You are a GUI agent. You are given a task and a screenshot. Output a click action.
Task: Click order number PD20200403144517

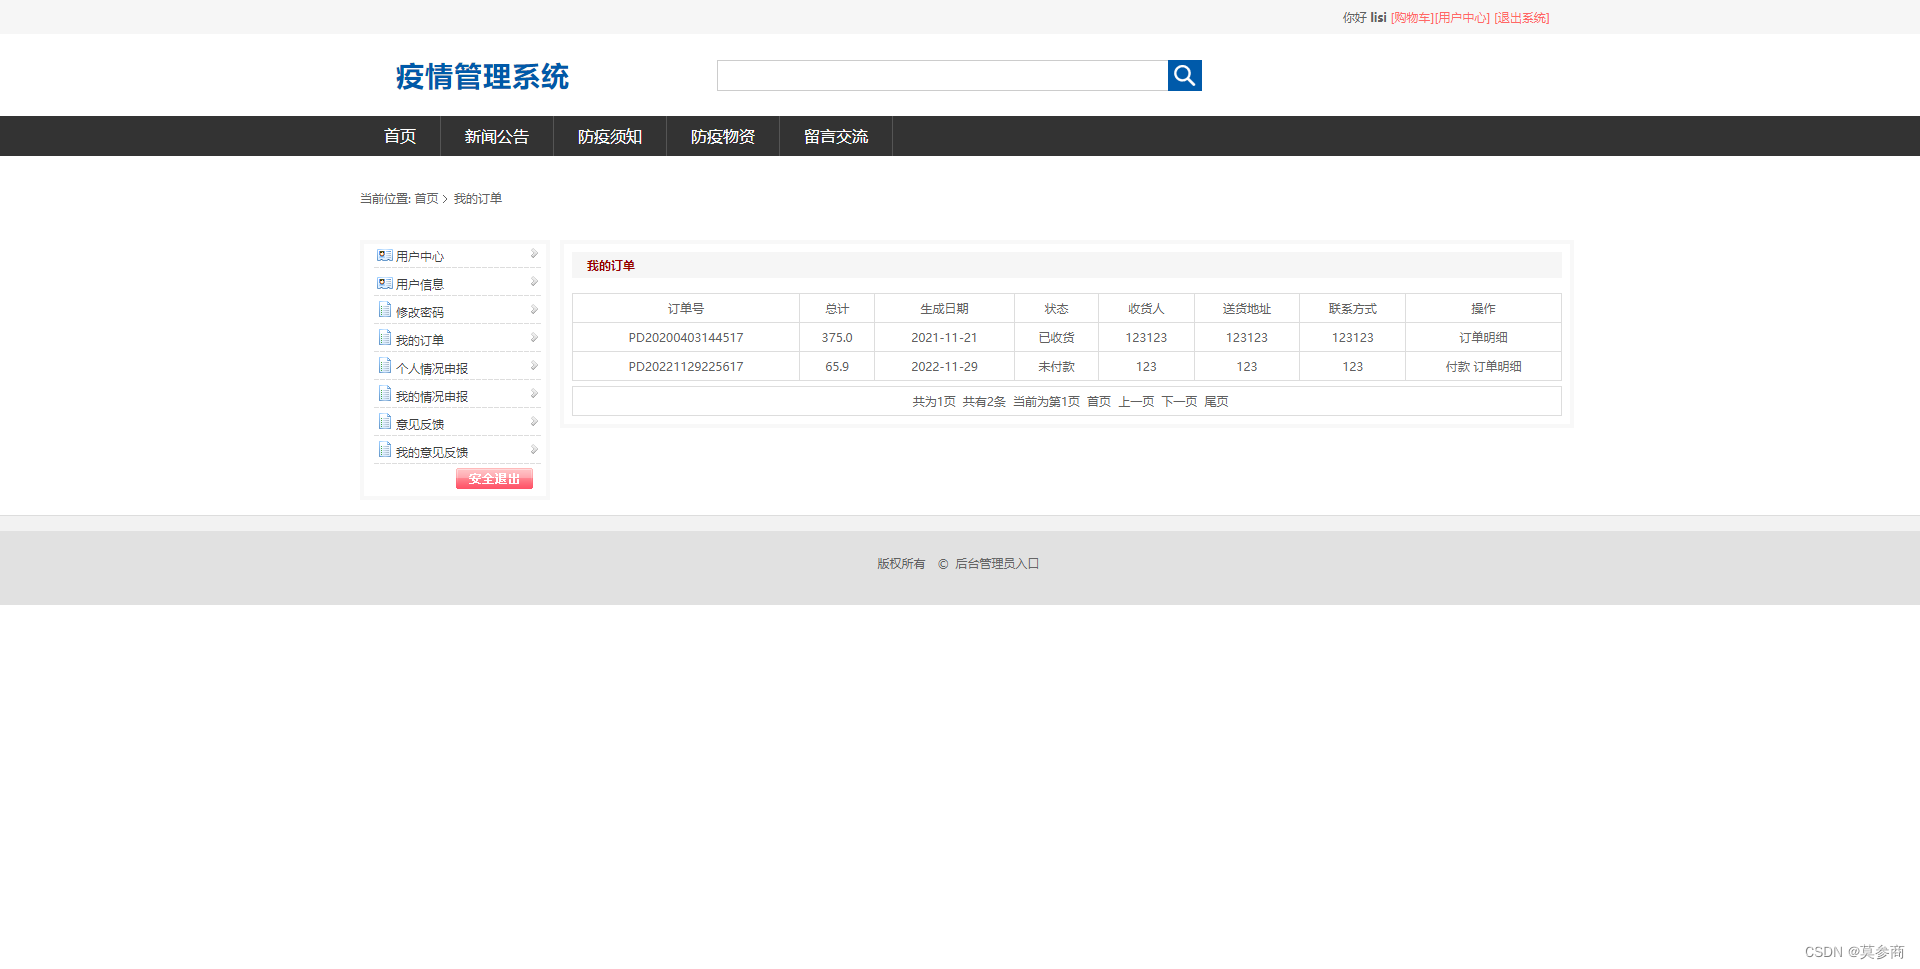(686, 338)
